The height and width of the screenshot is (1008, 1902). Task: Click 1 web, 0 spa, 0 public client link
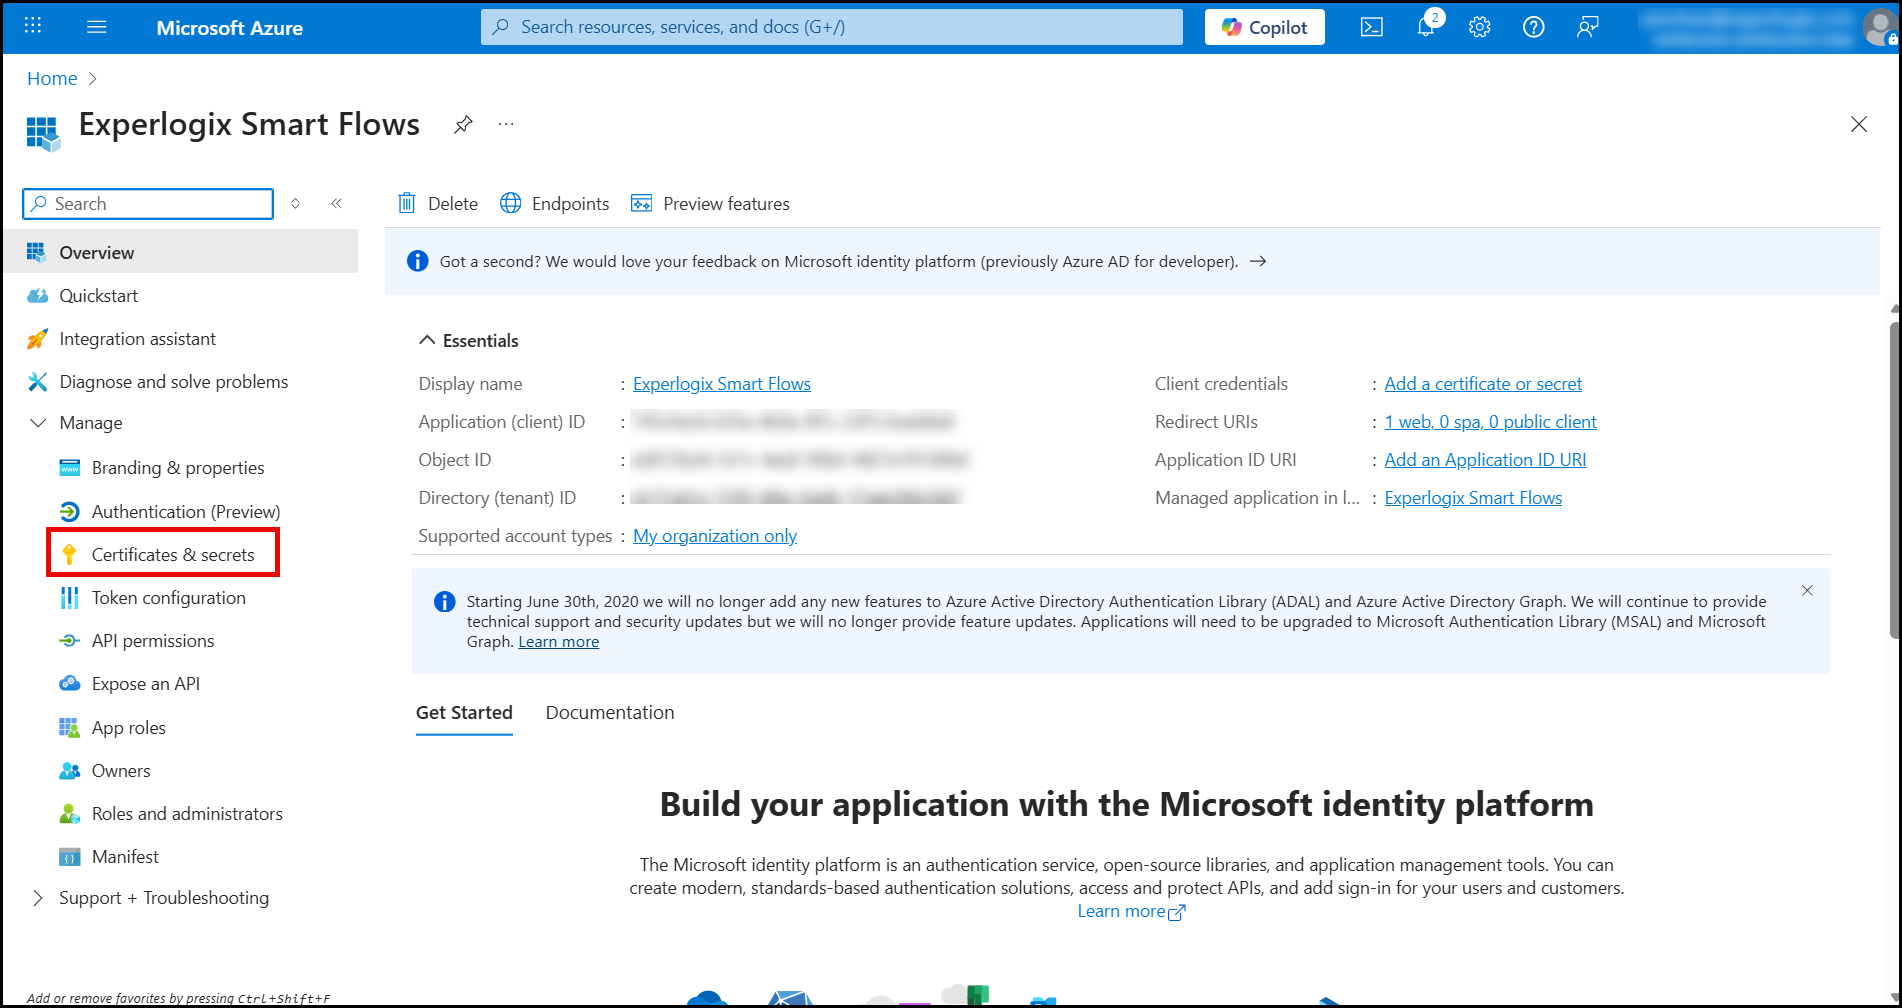pos(1491,422)
